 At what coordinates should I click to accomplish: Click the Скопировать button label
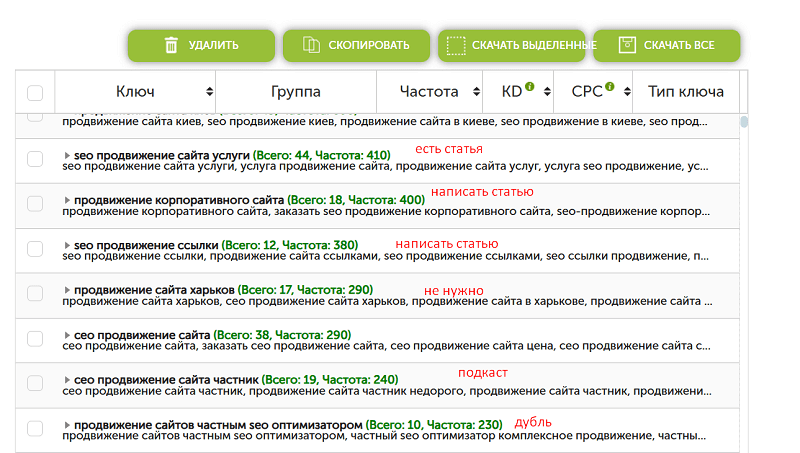pyautogui.click(x=368, y=45)
